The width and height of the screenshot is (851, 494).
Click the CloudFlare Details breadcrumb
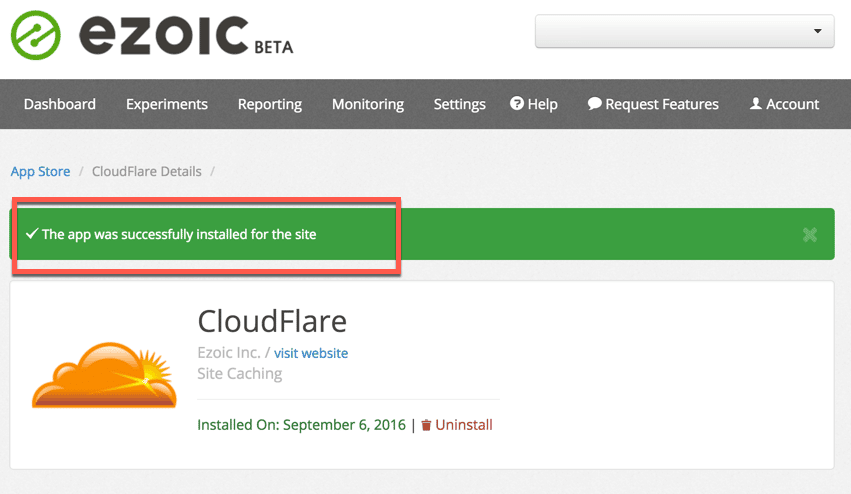(x=147, y=171)
